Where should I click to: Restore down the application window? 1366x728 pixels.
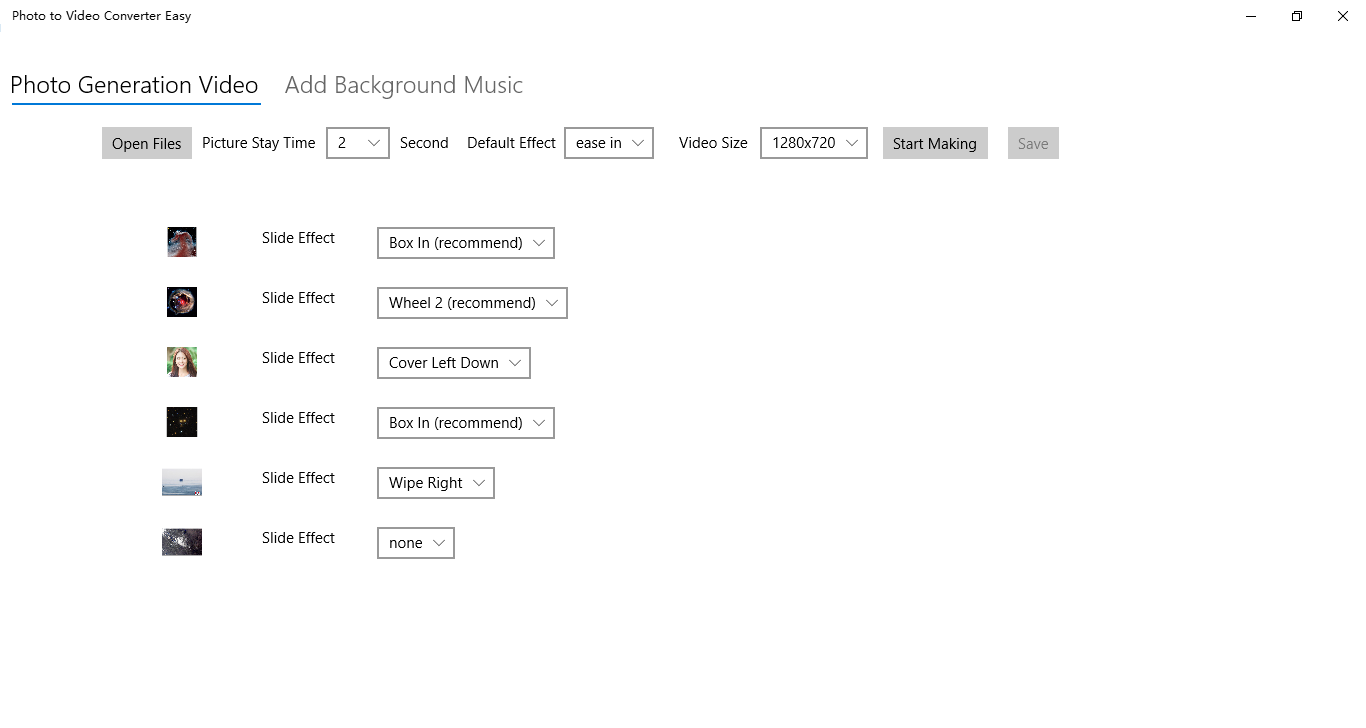click(1297, 16)
